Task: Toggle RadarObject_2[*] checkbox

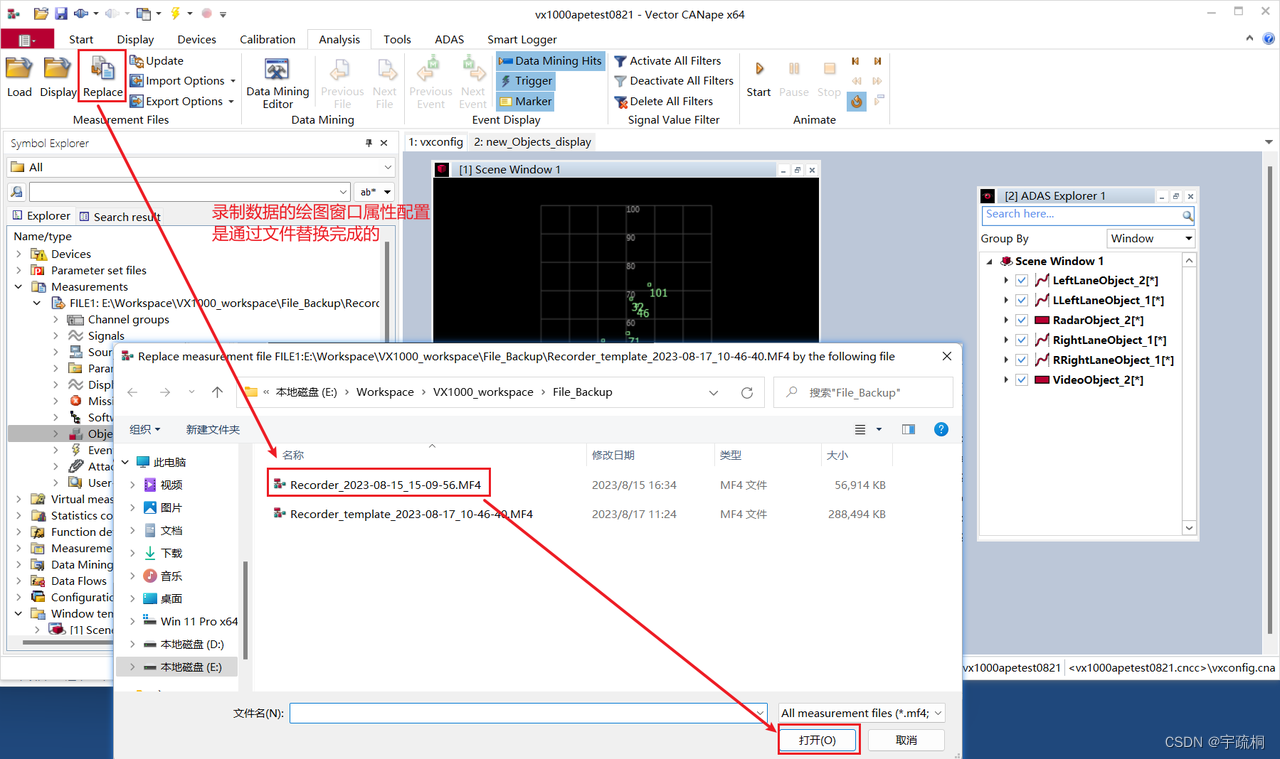Action: (x=1021, y=321)
